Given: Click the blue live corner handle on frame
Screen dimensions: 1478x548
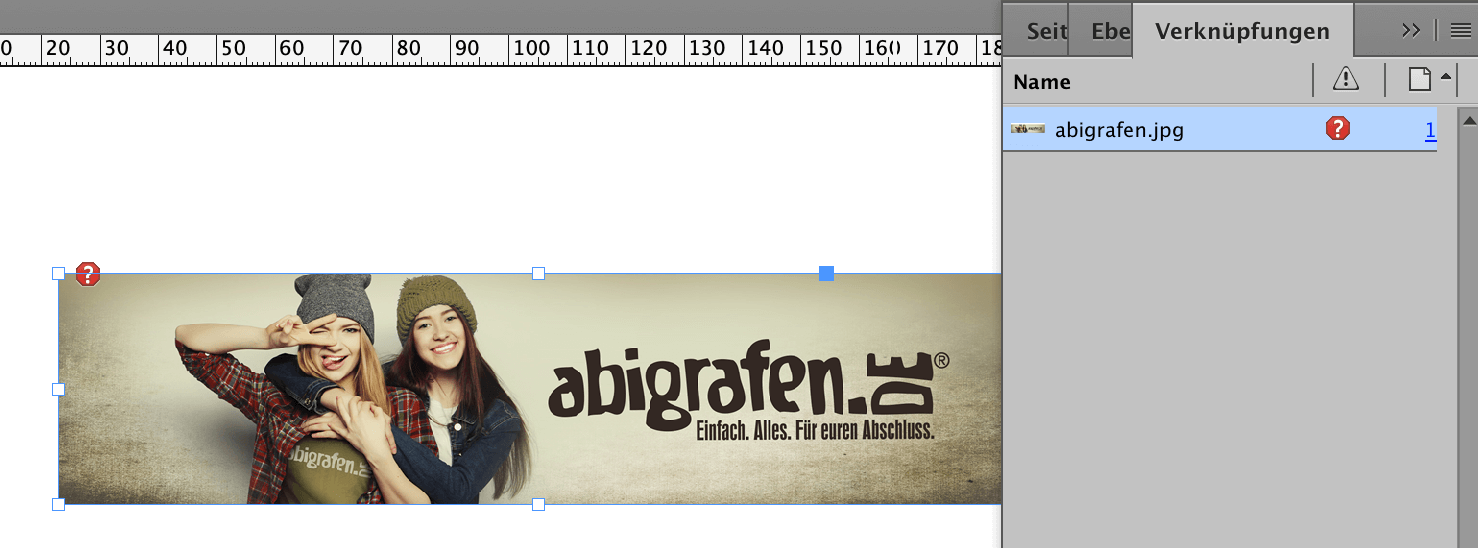Looking at the screenshot, I should click(826, 273).
